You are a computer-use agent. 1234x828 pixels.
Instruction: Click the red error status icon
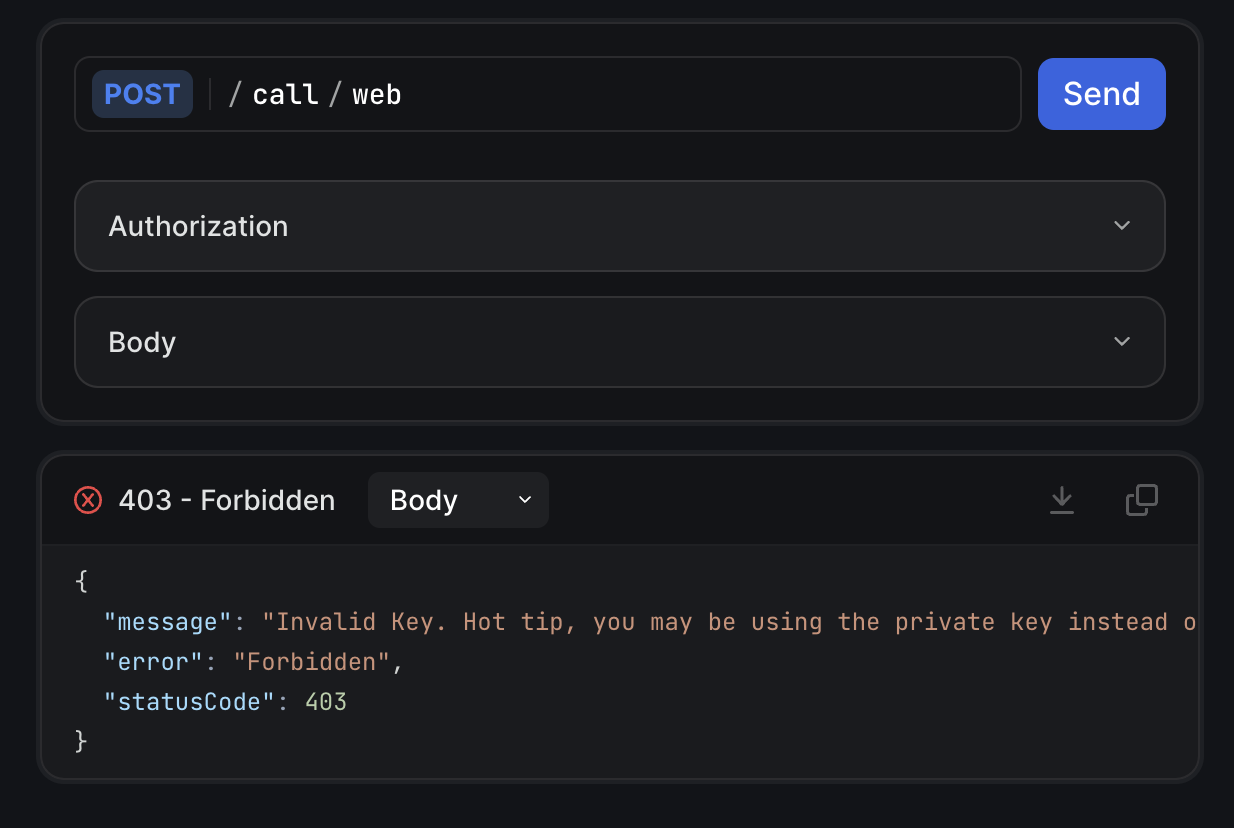87,500
